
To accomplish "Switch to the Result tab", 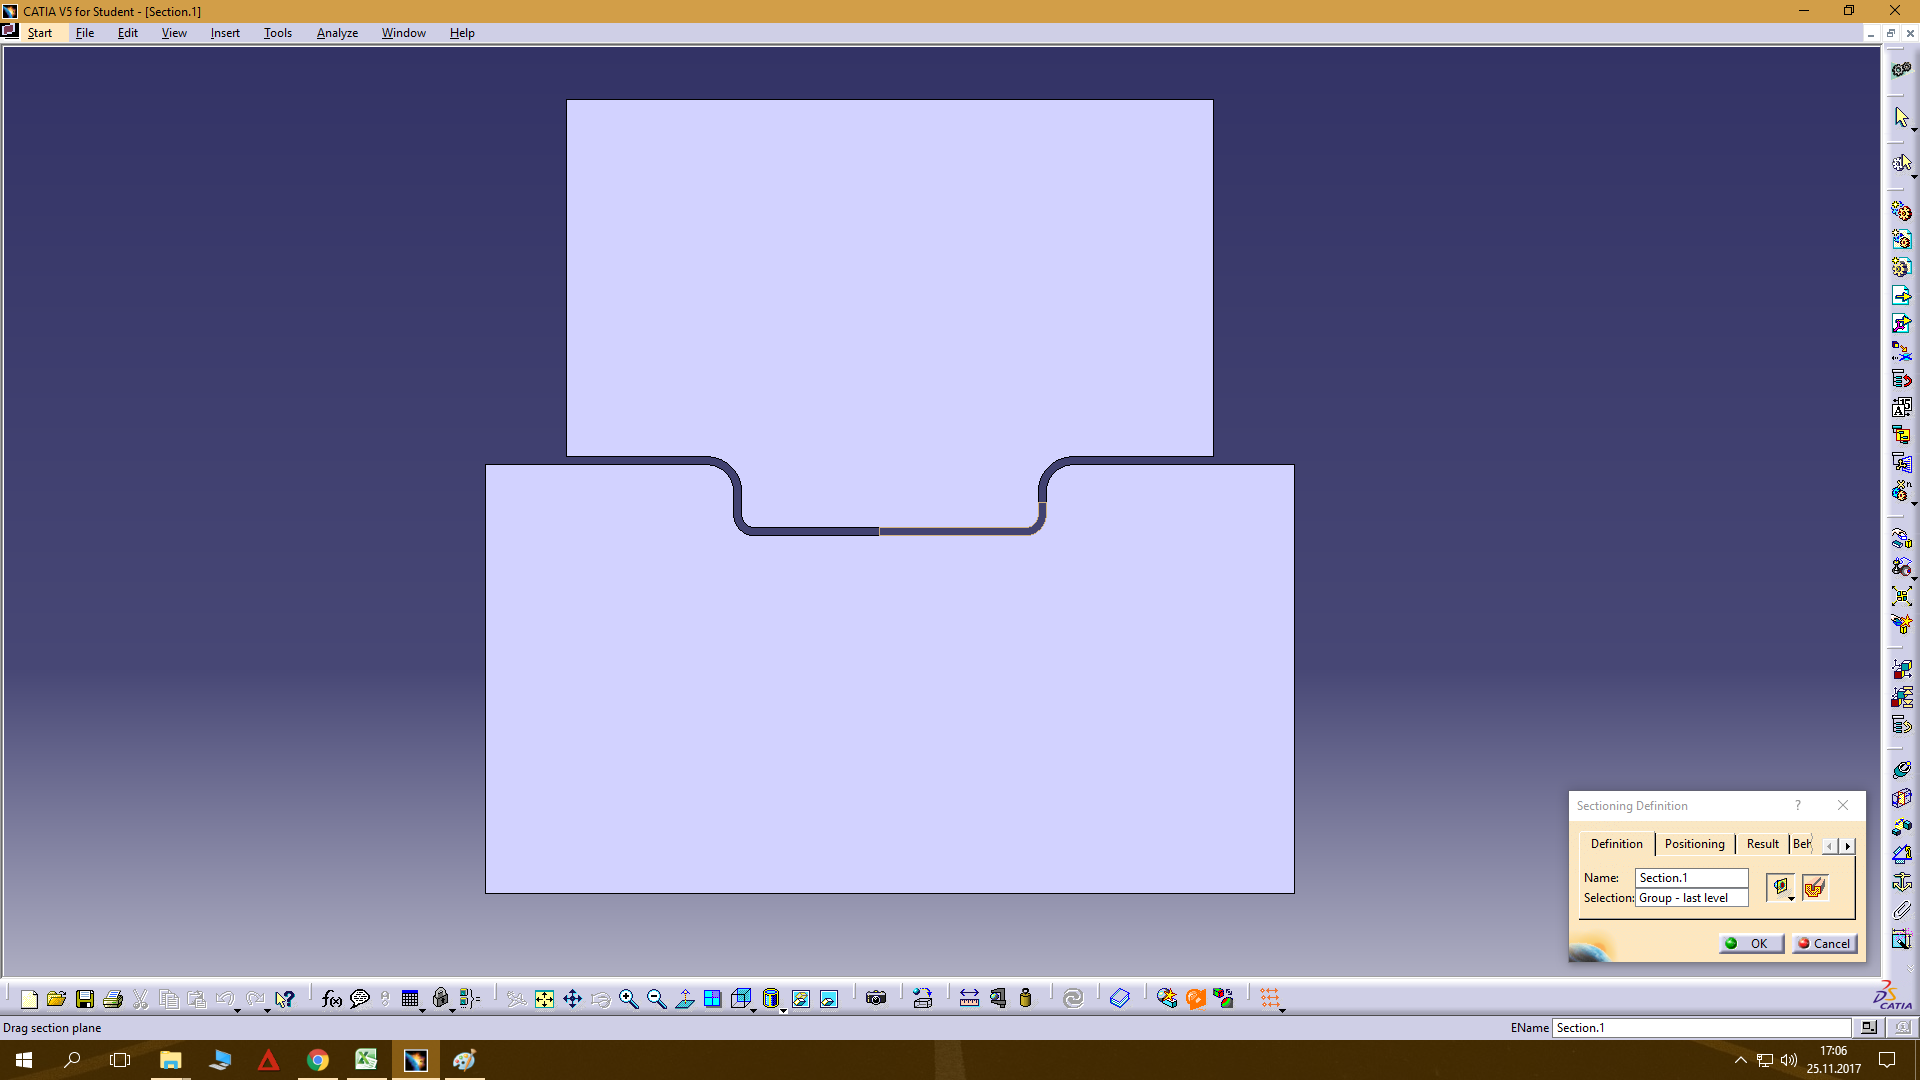I will pyautogui.click(x=1762, y=844).
